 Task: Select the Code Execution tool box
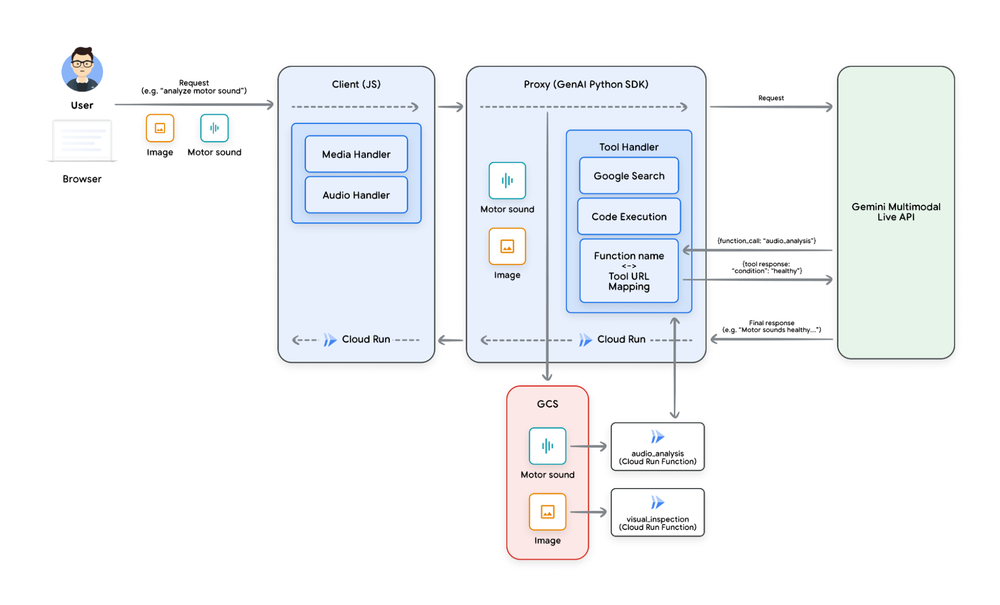[629, 216]
